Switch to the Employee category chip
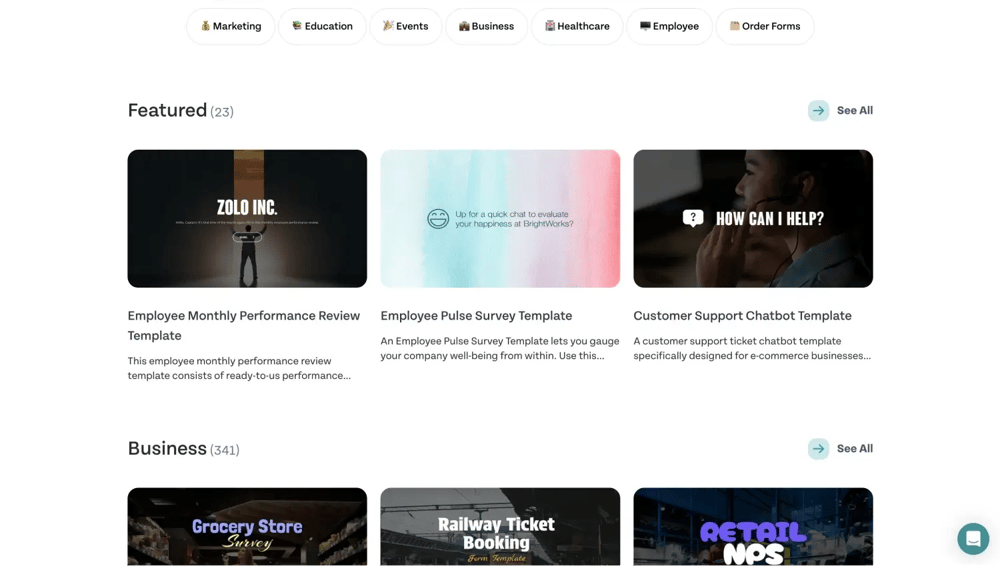This screenshot has height=566, width=1000. 669,26
